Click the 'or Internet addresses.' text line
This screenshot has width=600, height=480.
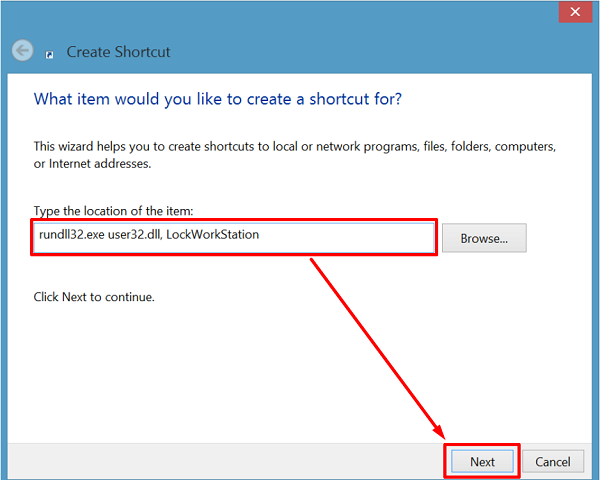92,164
